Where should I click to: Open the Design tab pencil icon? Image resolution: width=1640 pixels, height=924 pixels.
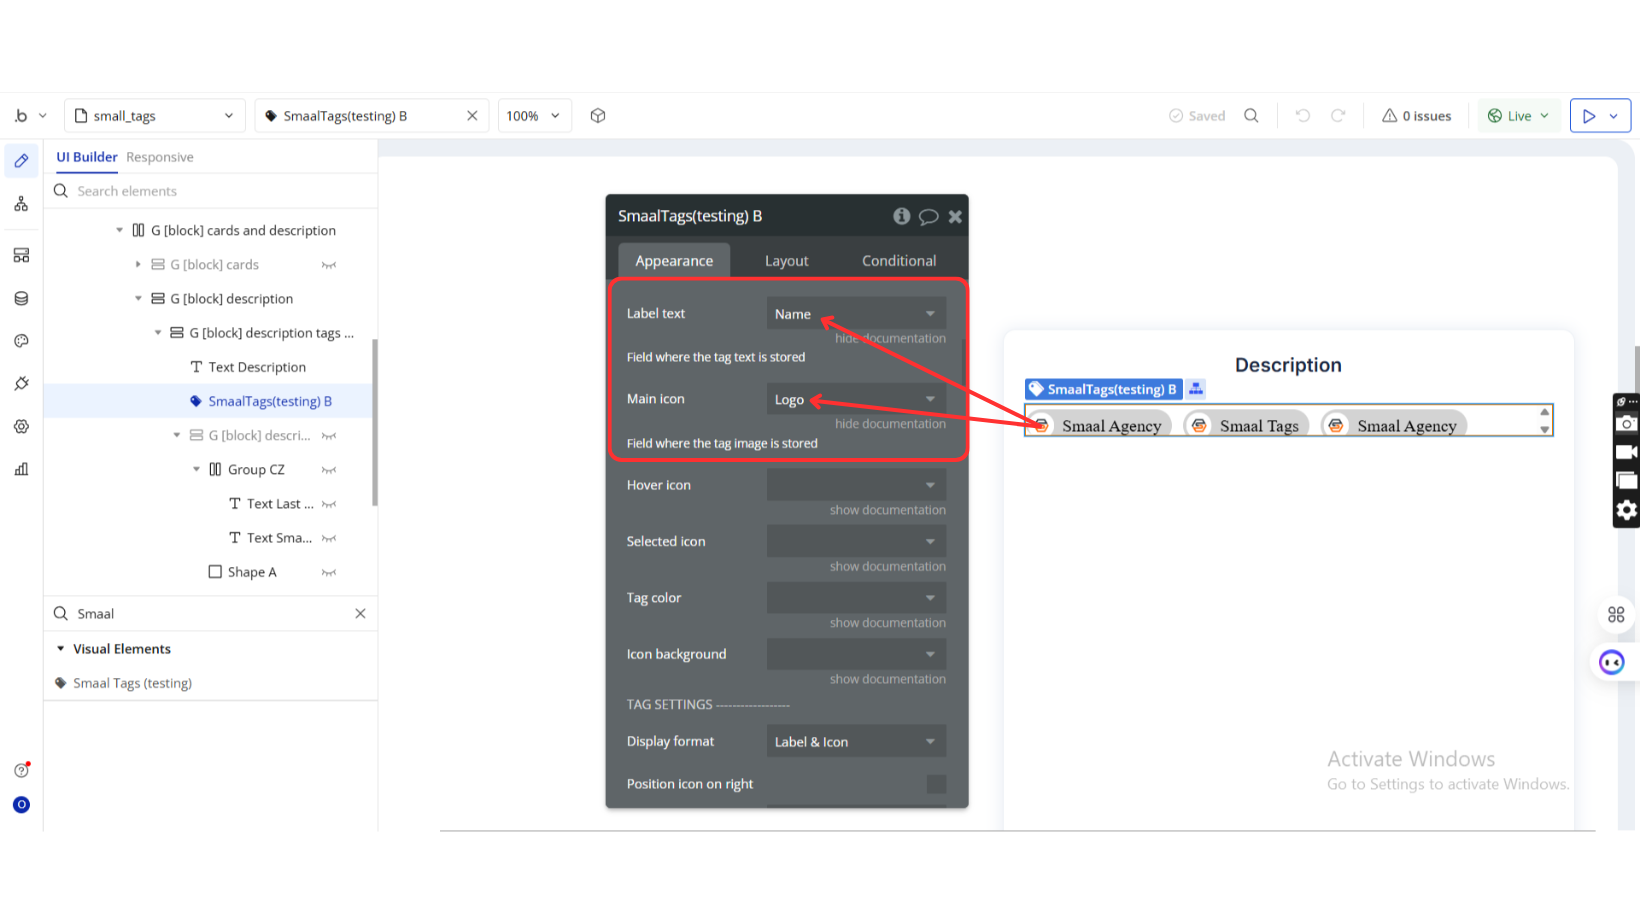(21, 161)
